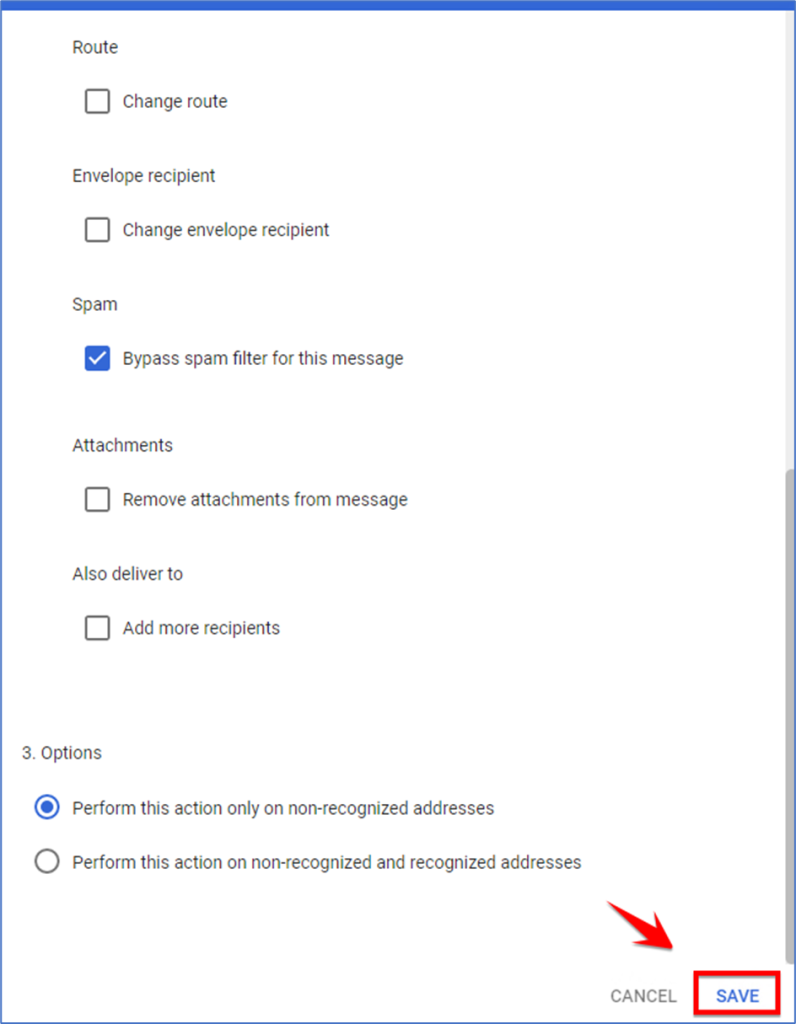Screen dimensions: 796x1024
Task: Check Remove attachments from message box
Action: point(97,500)
